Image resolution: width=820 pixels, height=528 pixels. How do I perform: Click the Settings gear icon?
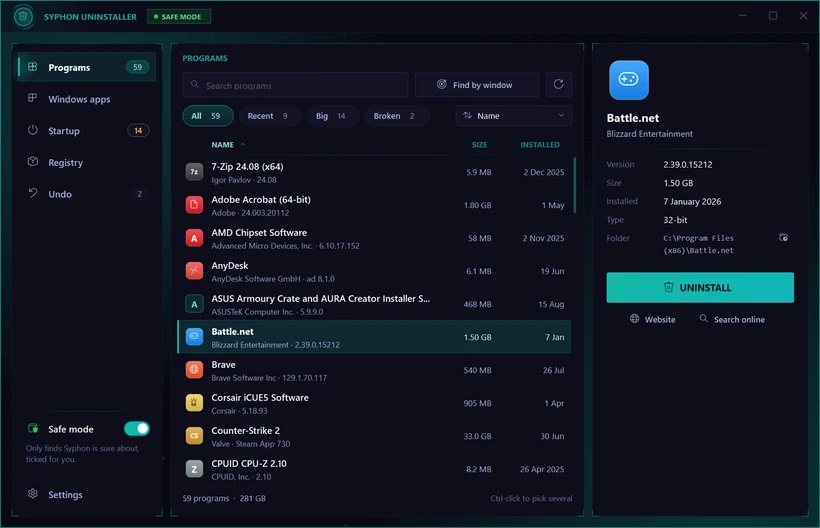(32, 494)
